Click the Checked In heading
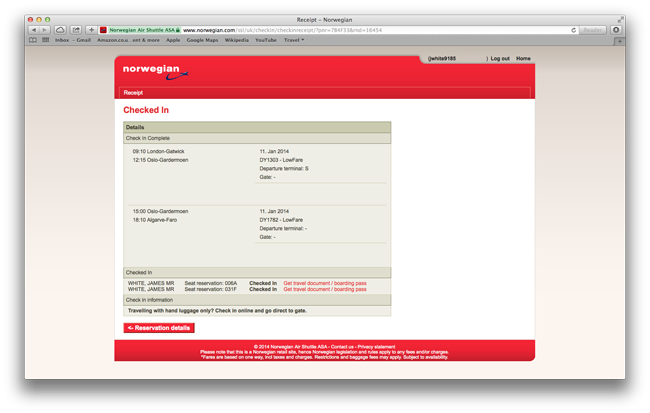This screenshot has width=650, height=413. (146, 110)
